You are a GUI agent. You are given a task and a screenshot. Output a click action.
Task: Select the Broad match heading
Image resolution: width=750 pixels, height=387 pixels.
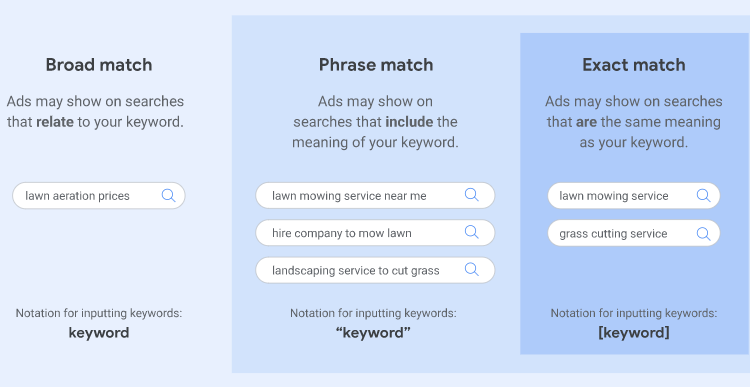pos(99,65)
